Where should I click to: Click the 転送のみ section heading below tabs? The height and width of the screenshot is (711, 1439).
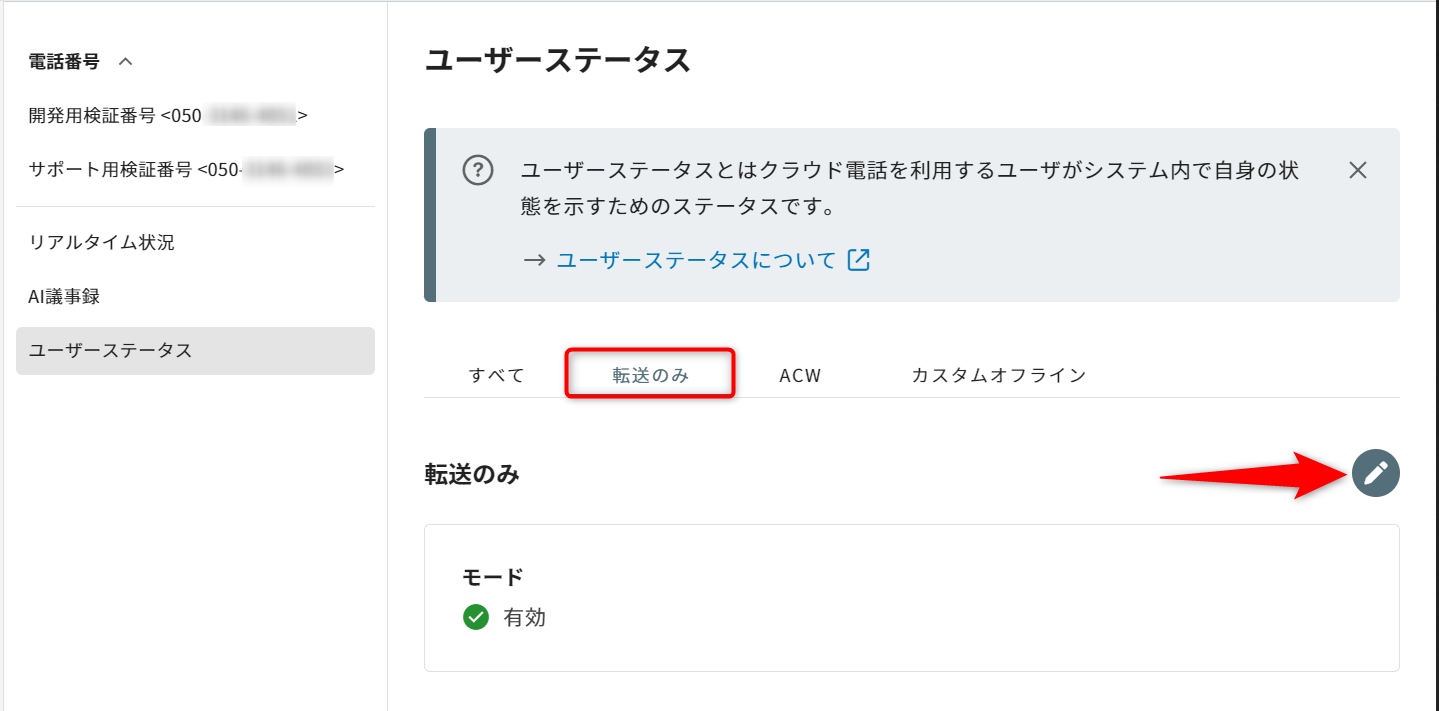pos(472,475)
